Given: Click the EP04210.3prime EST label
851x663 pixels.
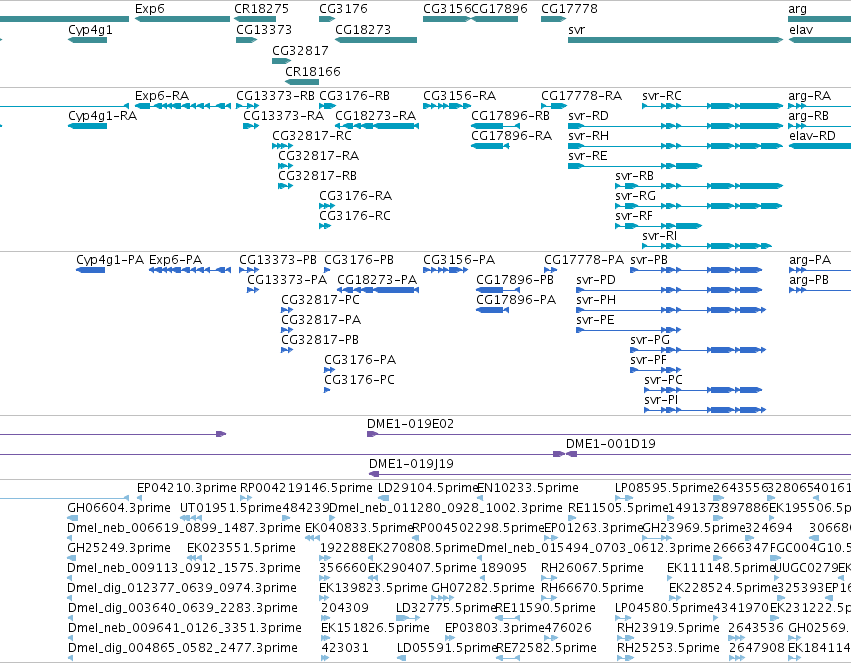Looking at the screenshot, I should coord(186,487).
